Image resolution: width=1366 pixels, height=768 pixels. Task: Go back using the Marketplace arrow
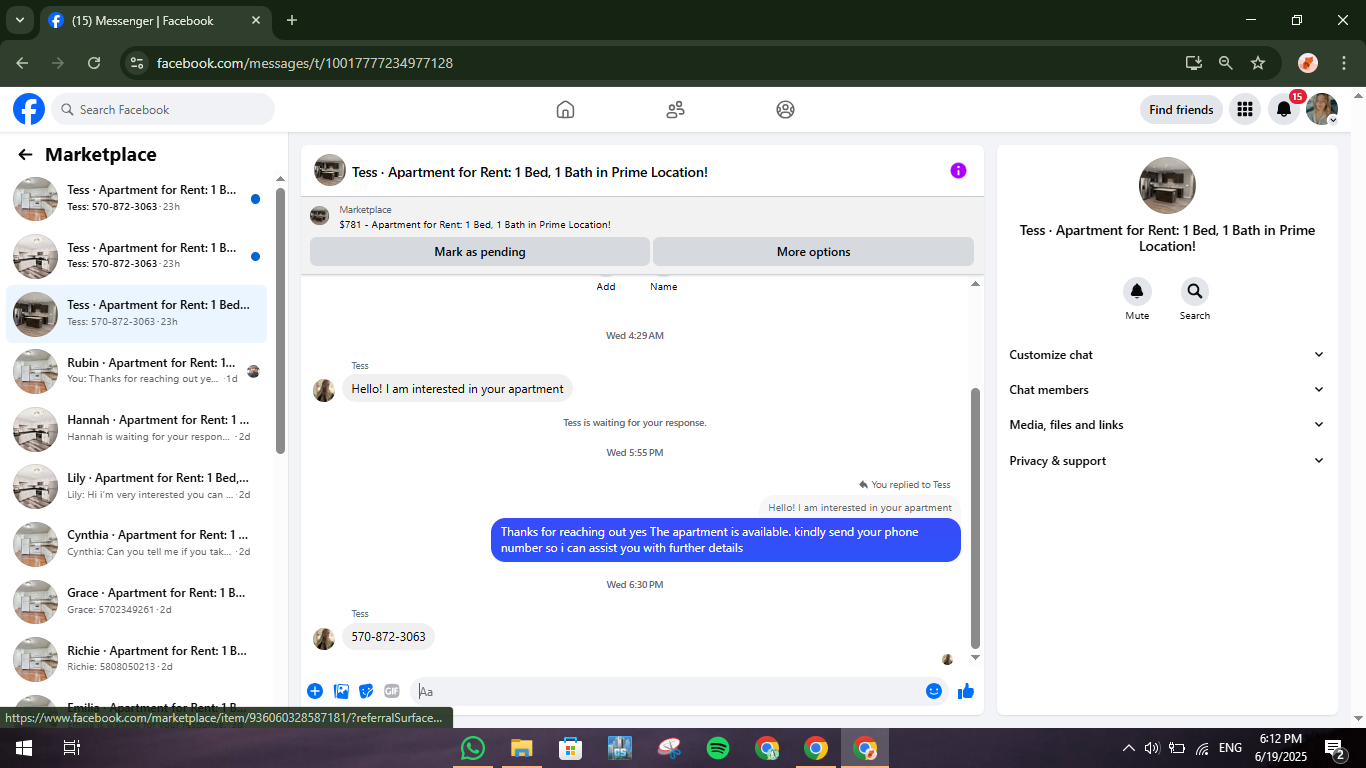[x=25, y=155]
